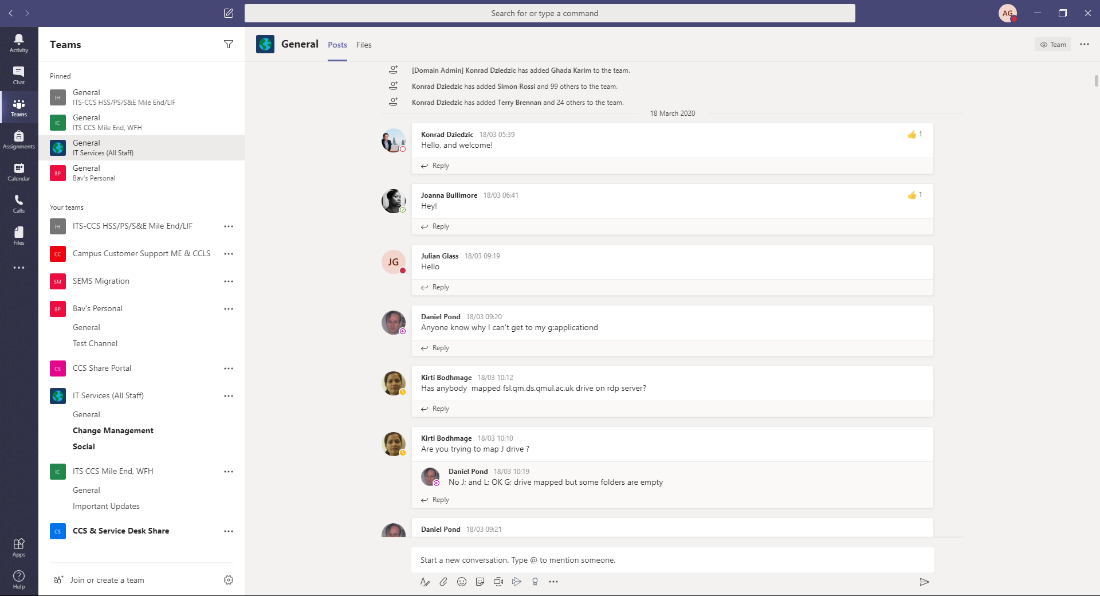Screen dimensions: 1100x596
Task: Expand more options for CCS Share Portal
Action: pos(228,369)
